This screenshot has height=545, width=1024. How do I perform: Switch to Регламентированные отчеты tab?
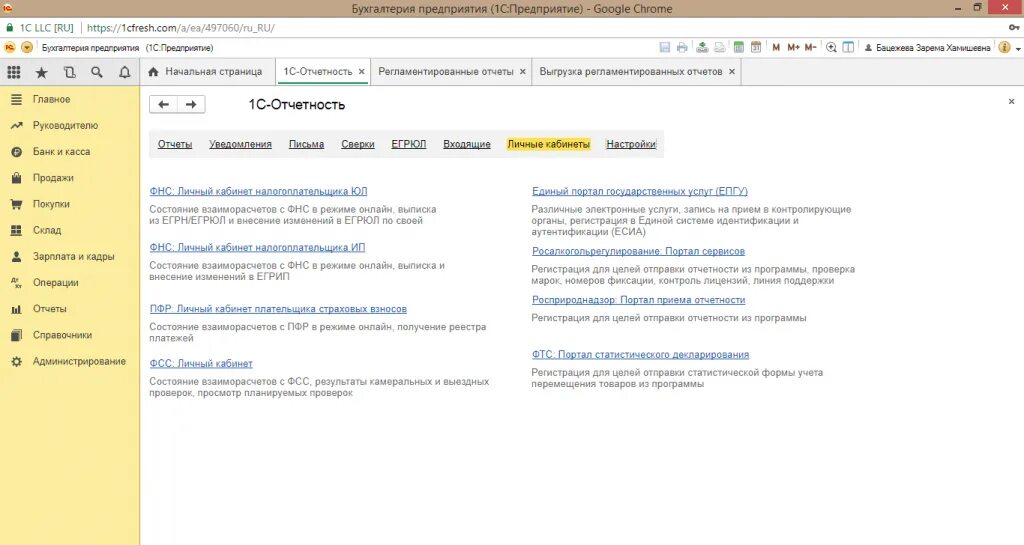[x=446, y=72]
